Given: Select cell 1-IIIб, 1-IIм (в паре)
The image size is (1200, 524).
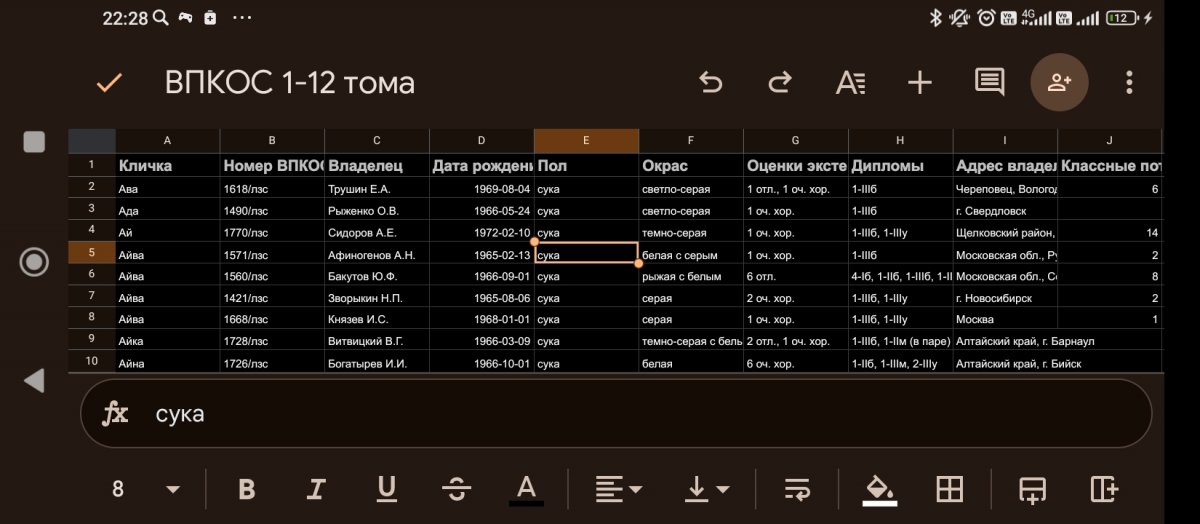Looking at the screenshot, I should (x=900, y=341).
